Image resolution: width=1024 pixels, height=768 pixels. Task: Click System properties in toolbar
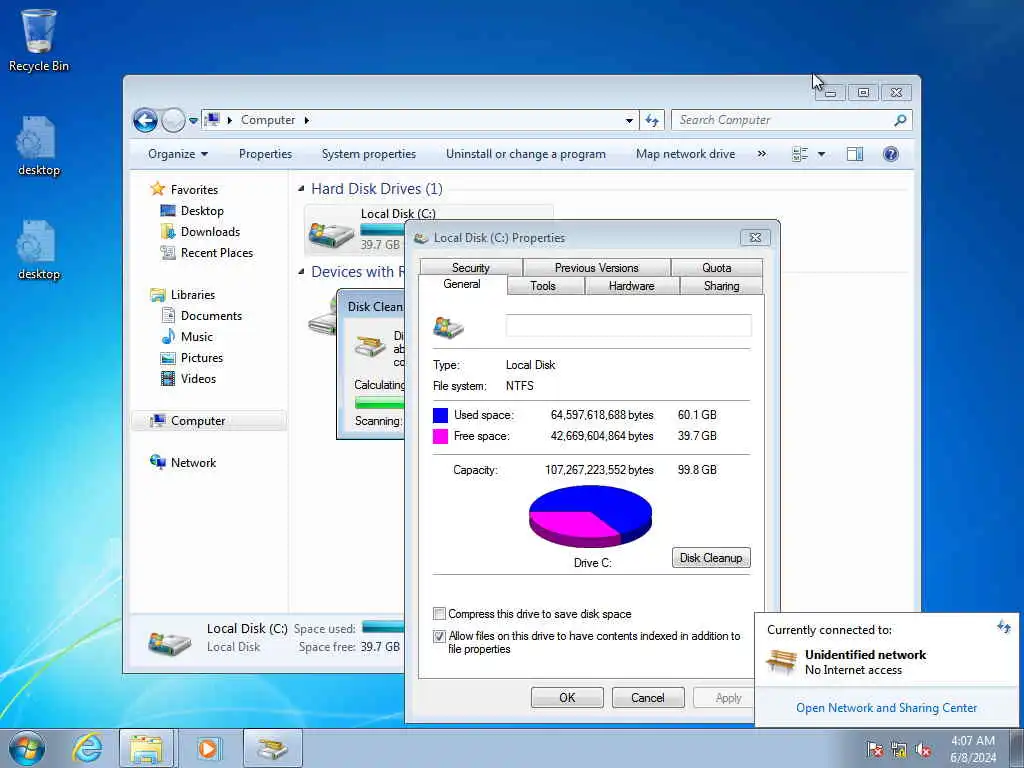pos(369,154)
